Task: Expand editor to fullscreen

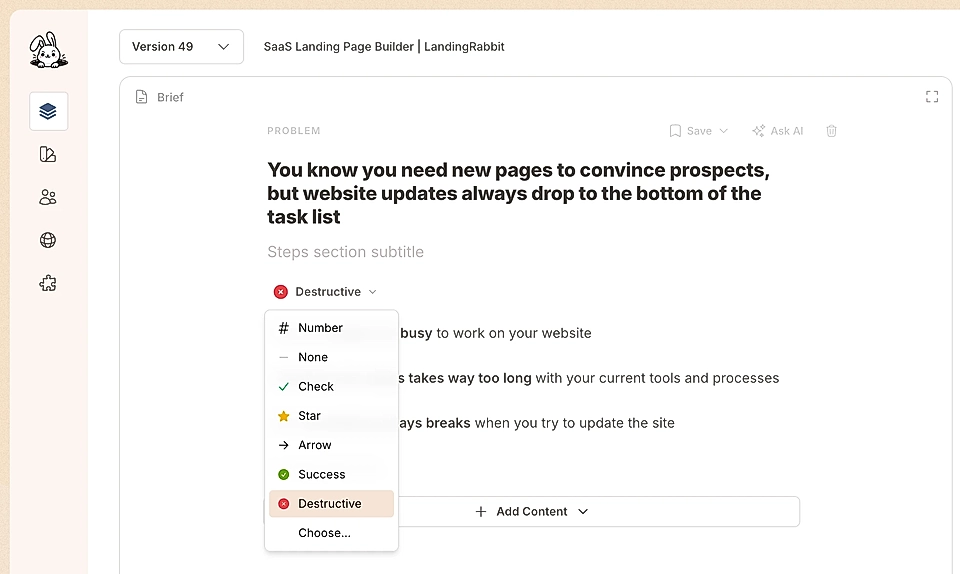Action: 932,97
